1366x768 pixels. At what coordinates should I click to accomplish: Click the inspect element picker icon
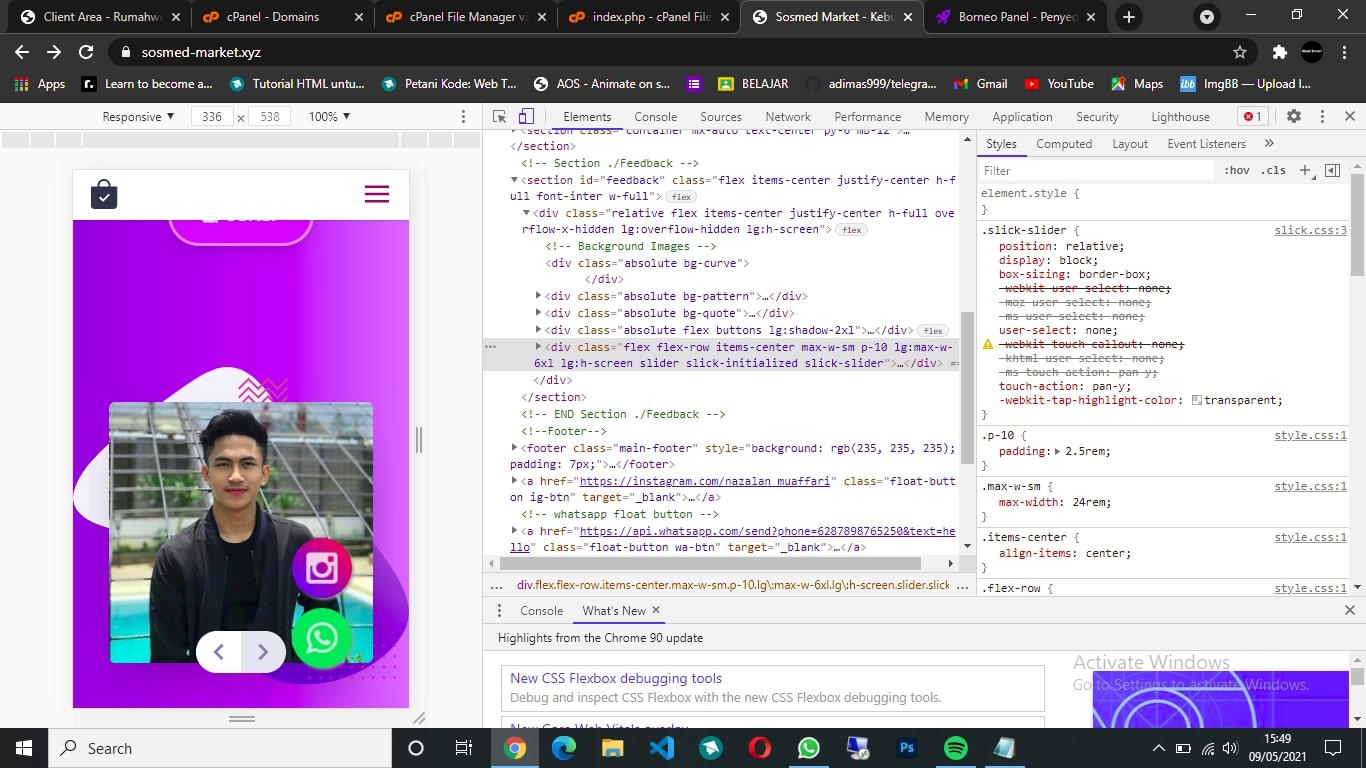(x=500, y=117)
